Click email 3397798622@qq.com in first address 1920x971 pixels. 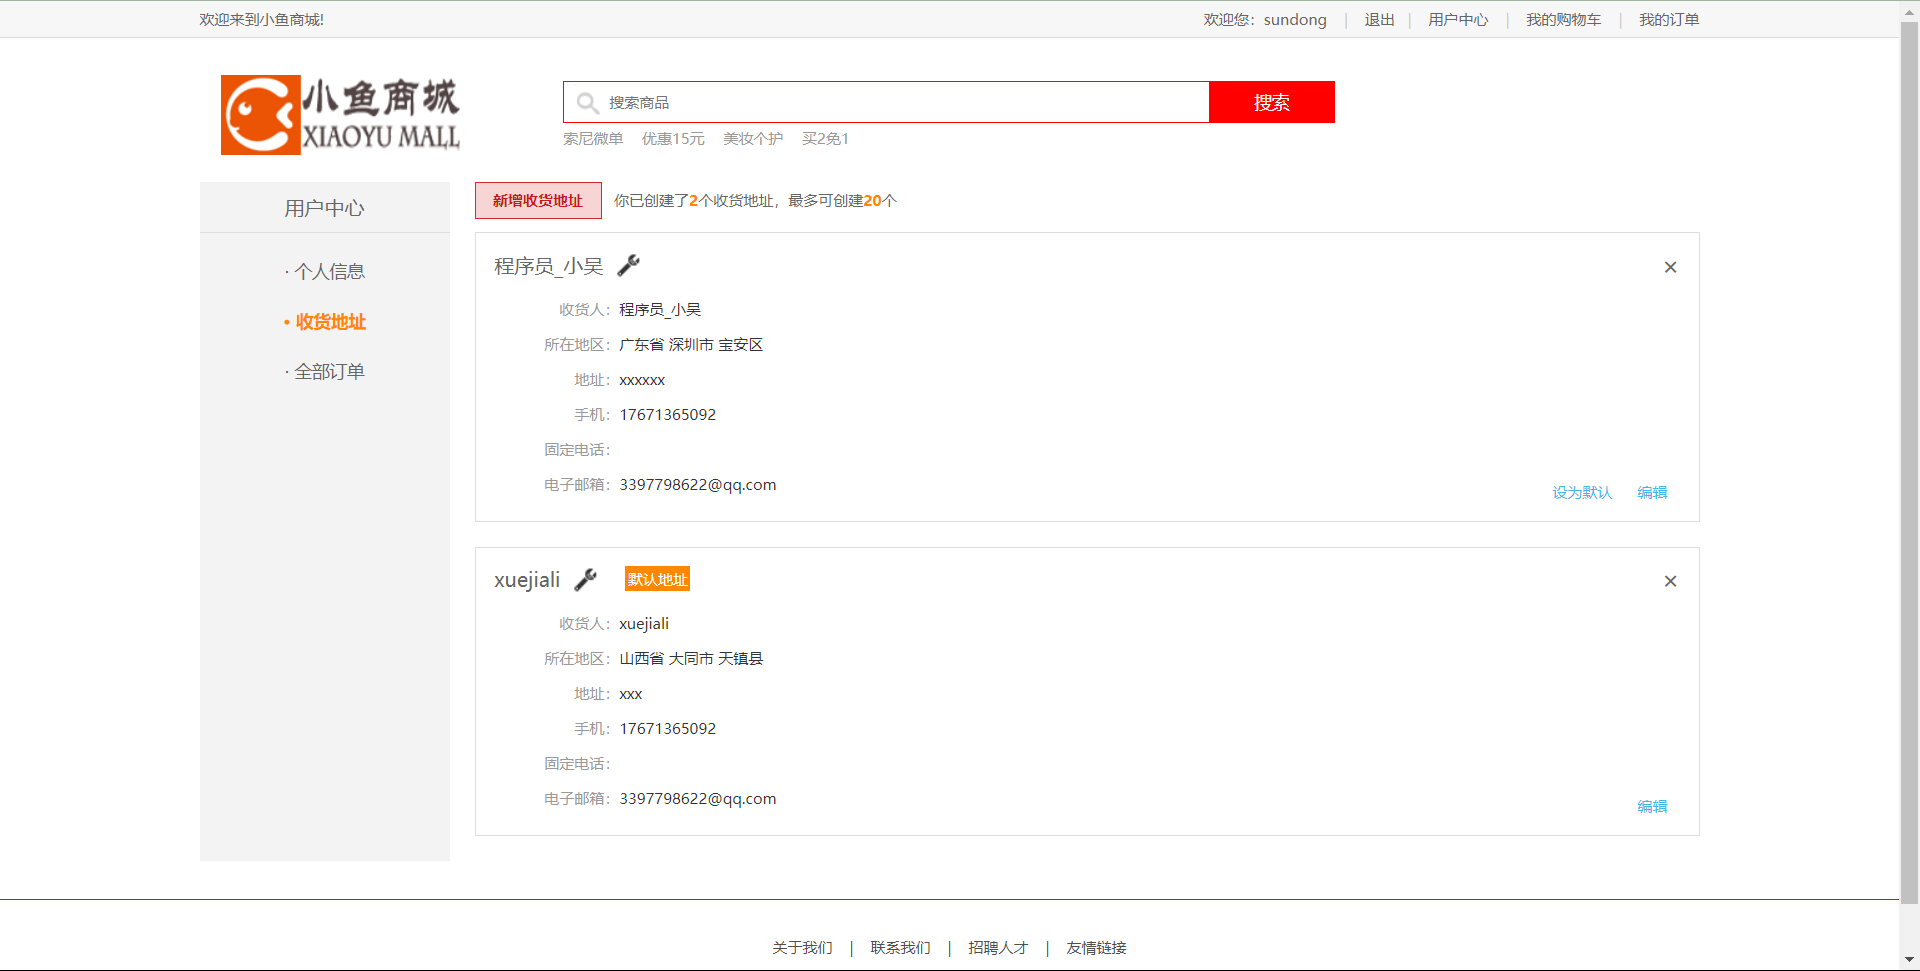[698, 484]
